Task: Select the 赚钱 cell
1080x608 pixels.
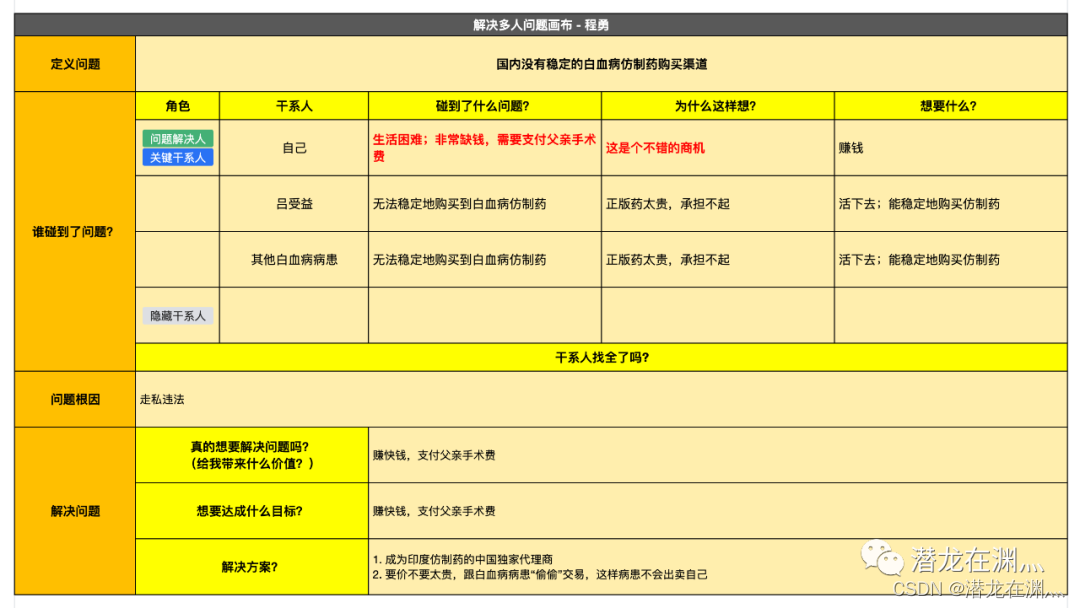Action: click(951, 148)
